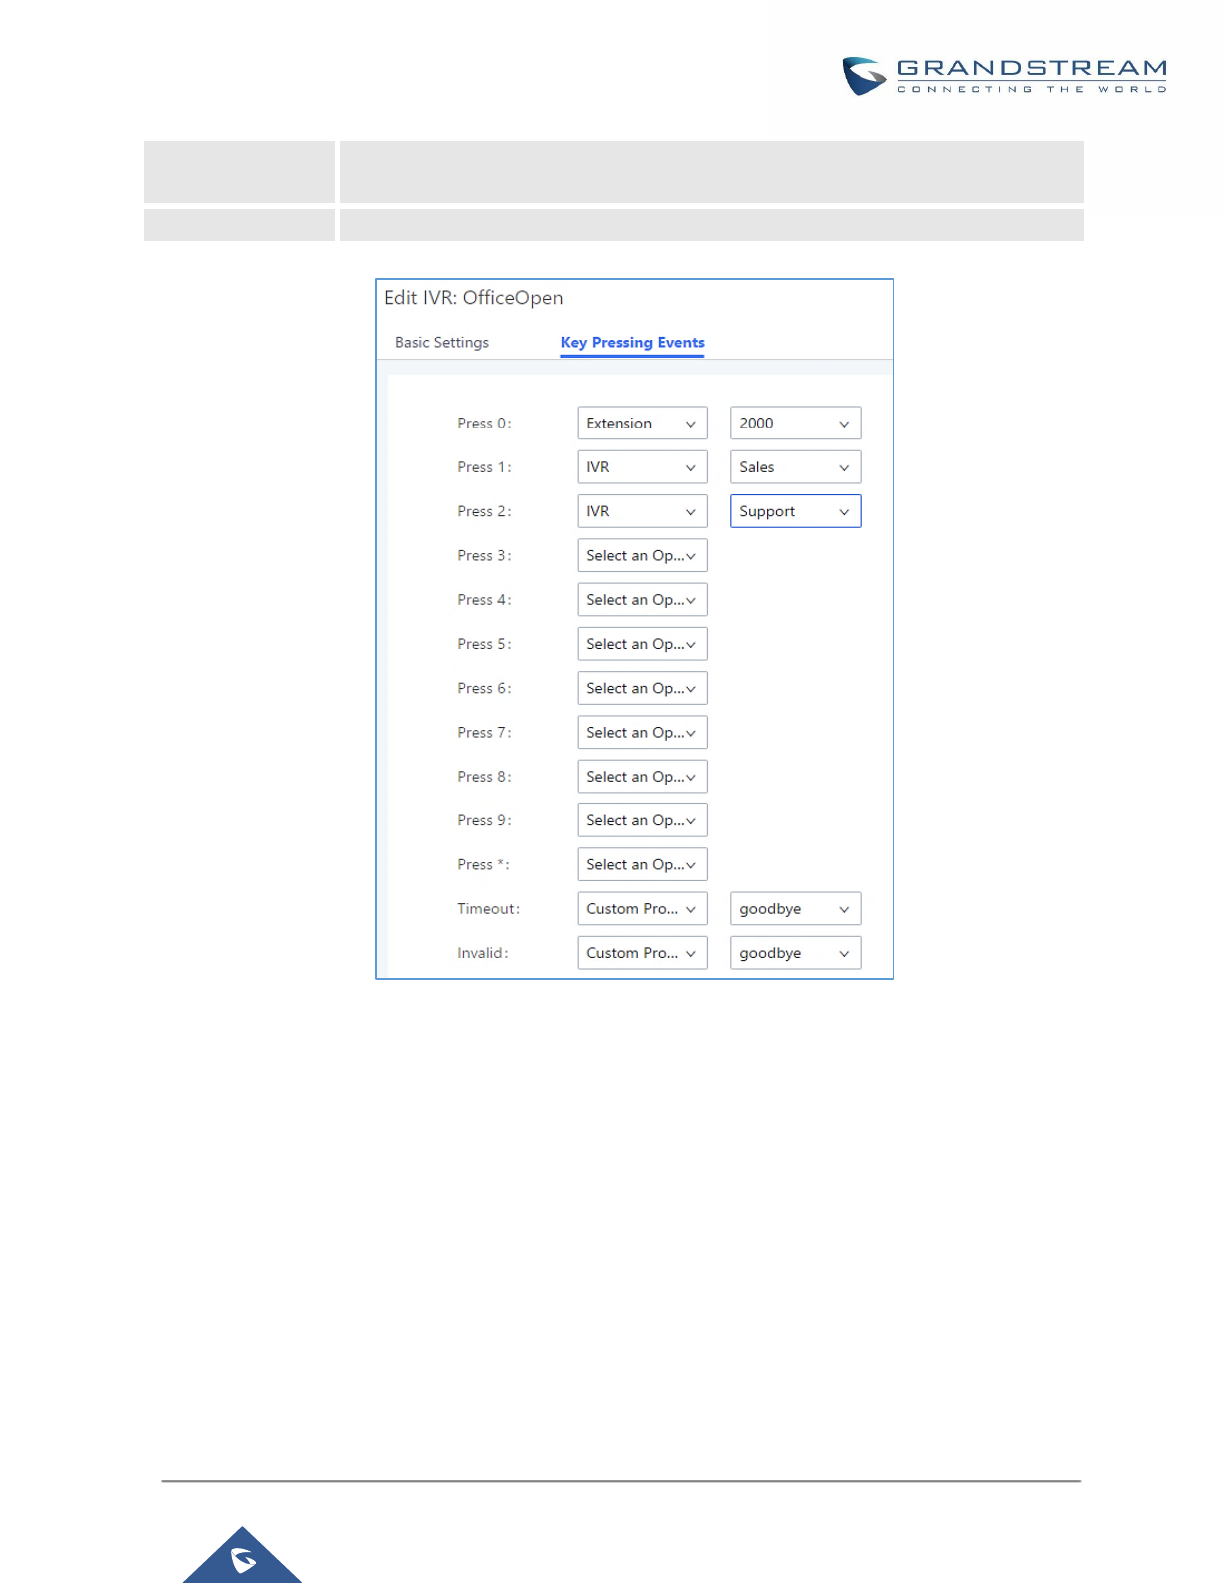Open Press 9 Select an Option dropdown

click(x=642, y=820)
